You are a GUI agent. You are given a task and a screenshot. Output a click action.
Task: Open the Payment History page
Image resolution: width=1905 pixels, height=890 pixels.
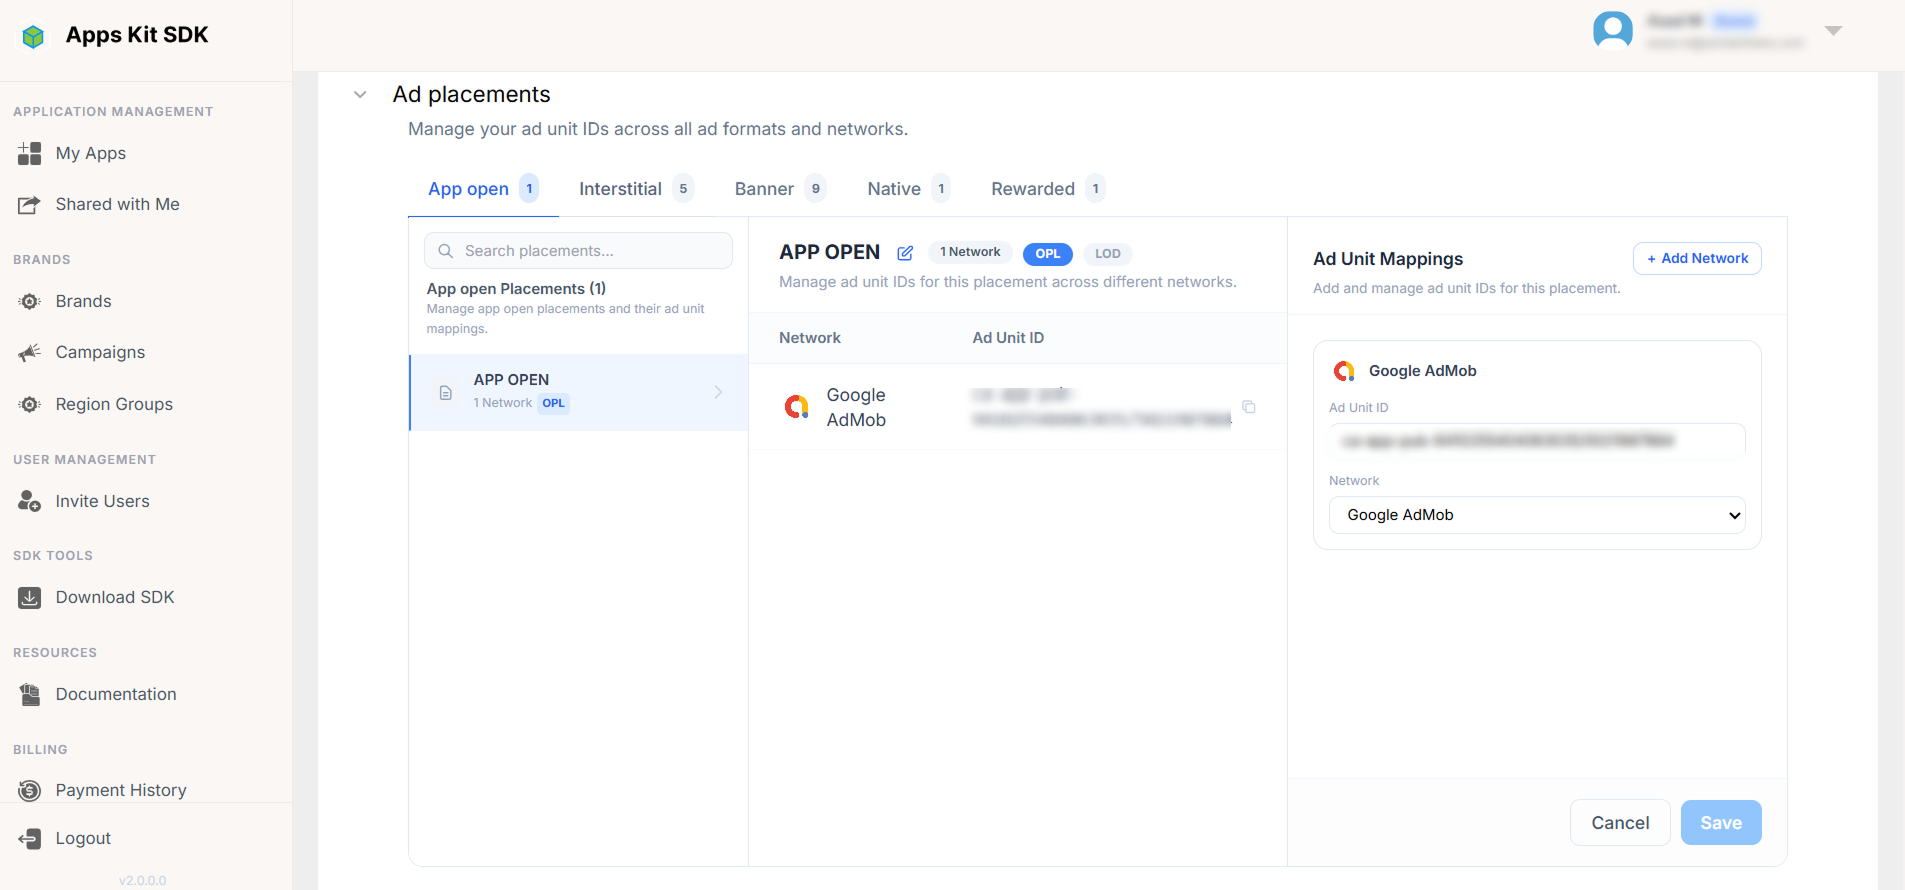click(121, 790)
